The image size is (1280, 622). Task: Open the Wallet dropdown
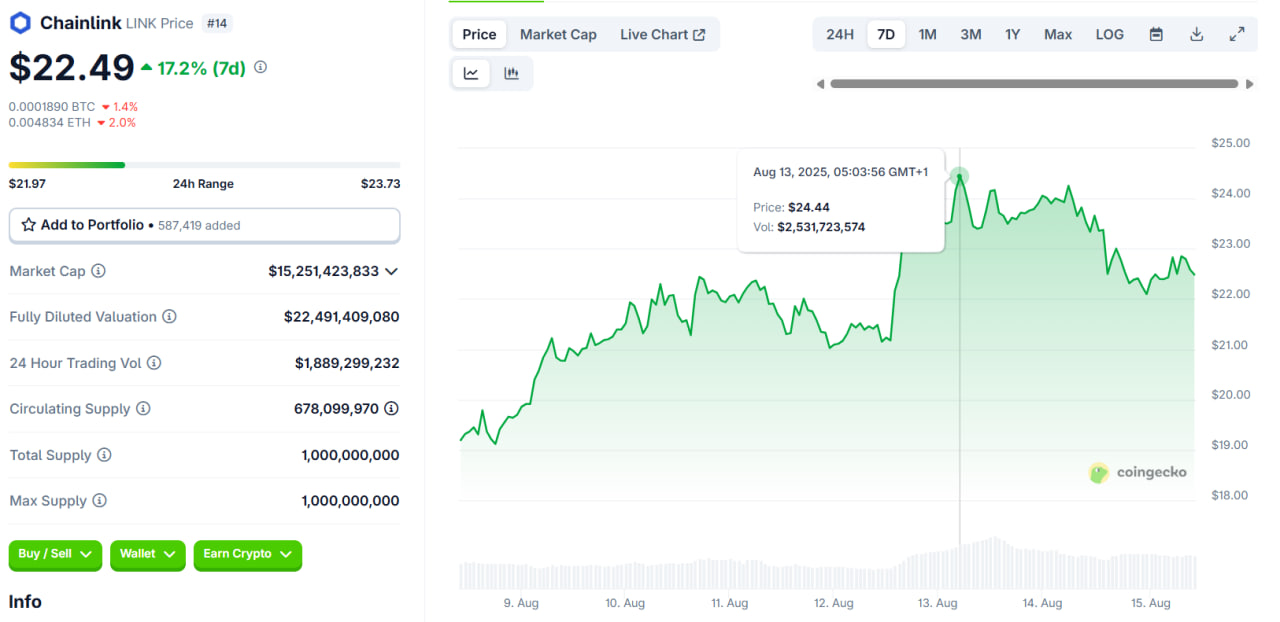pos(147,554)
